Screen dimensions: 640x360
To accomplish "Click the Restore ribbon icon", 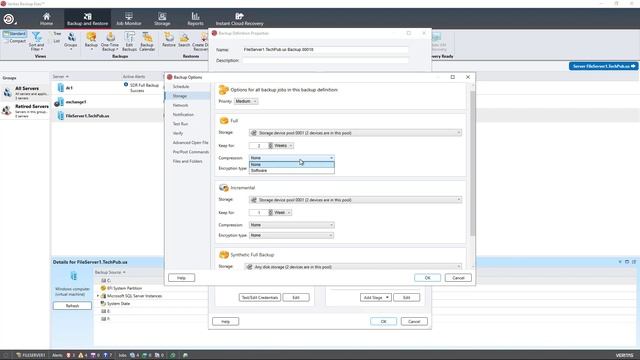I will click(x=169, y=40).
